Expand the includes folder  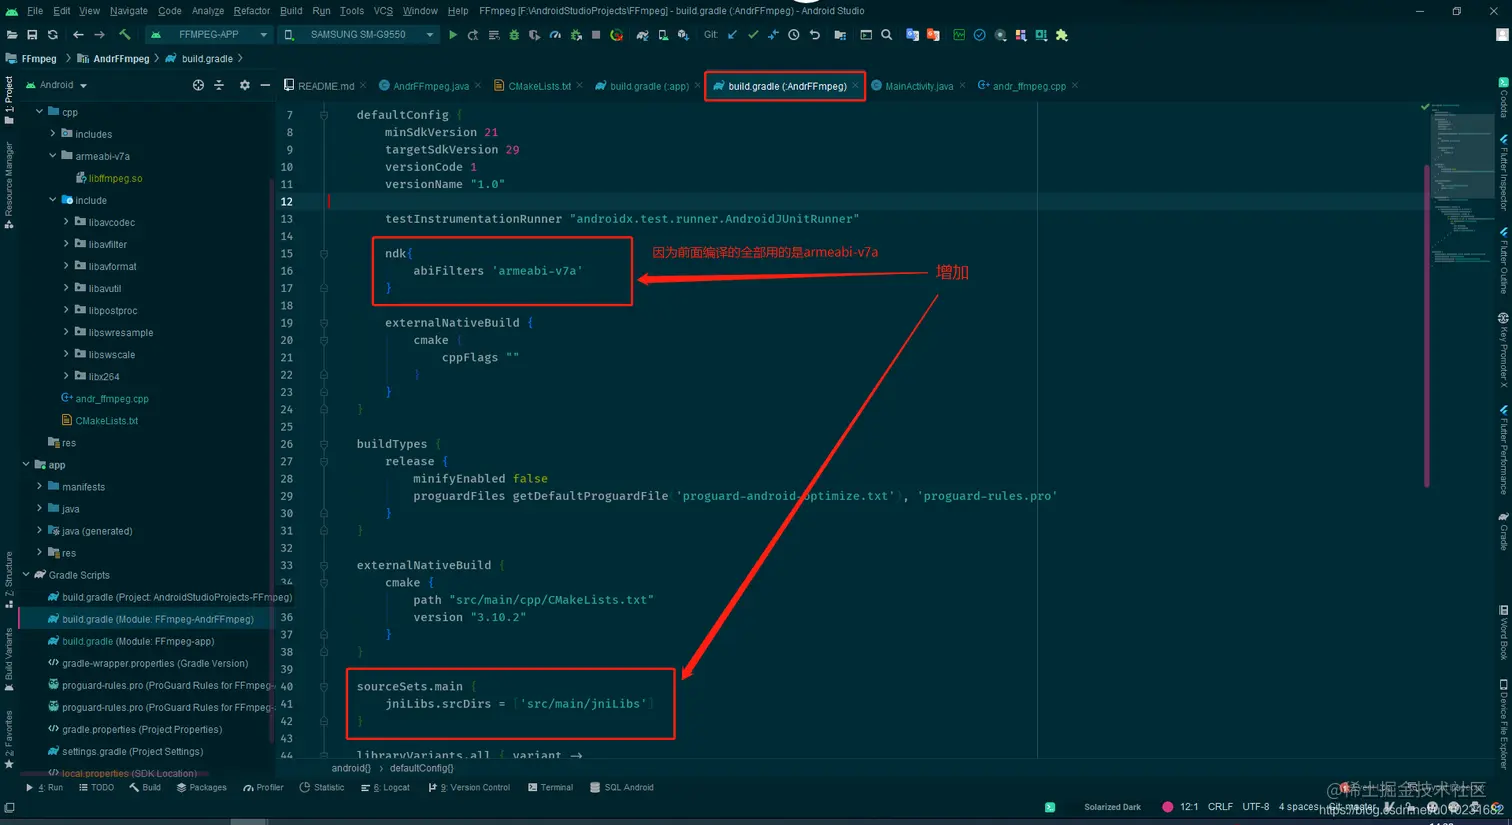click(53, 133)
